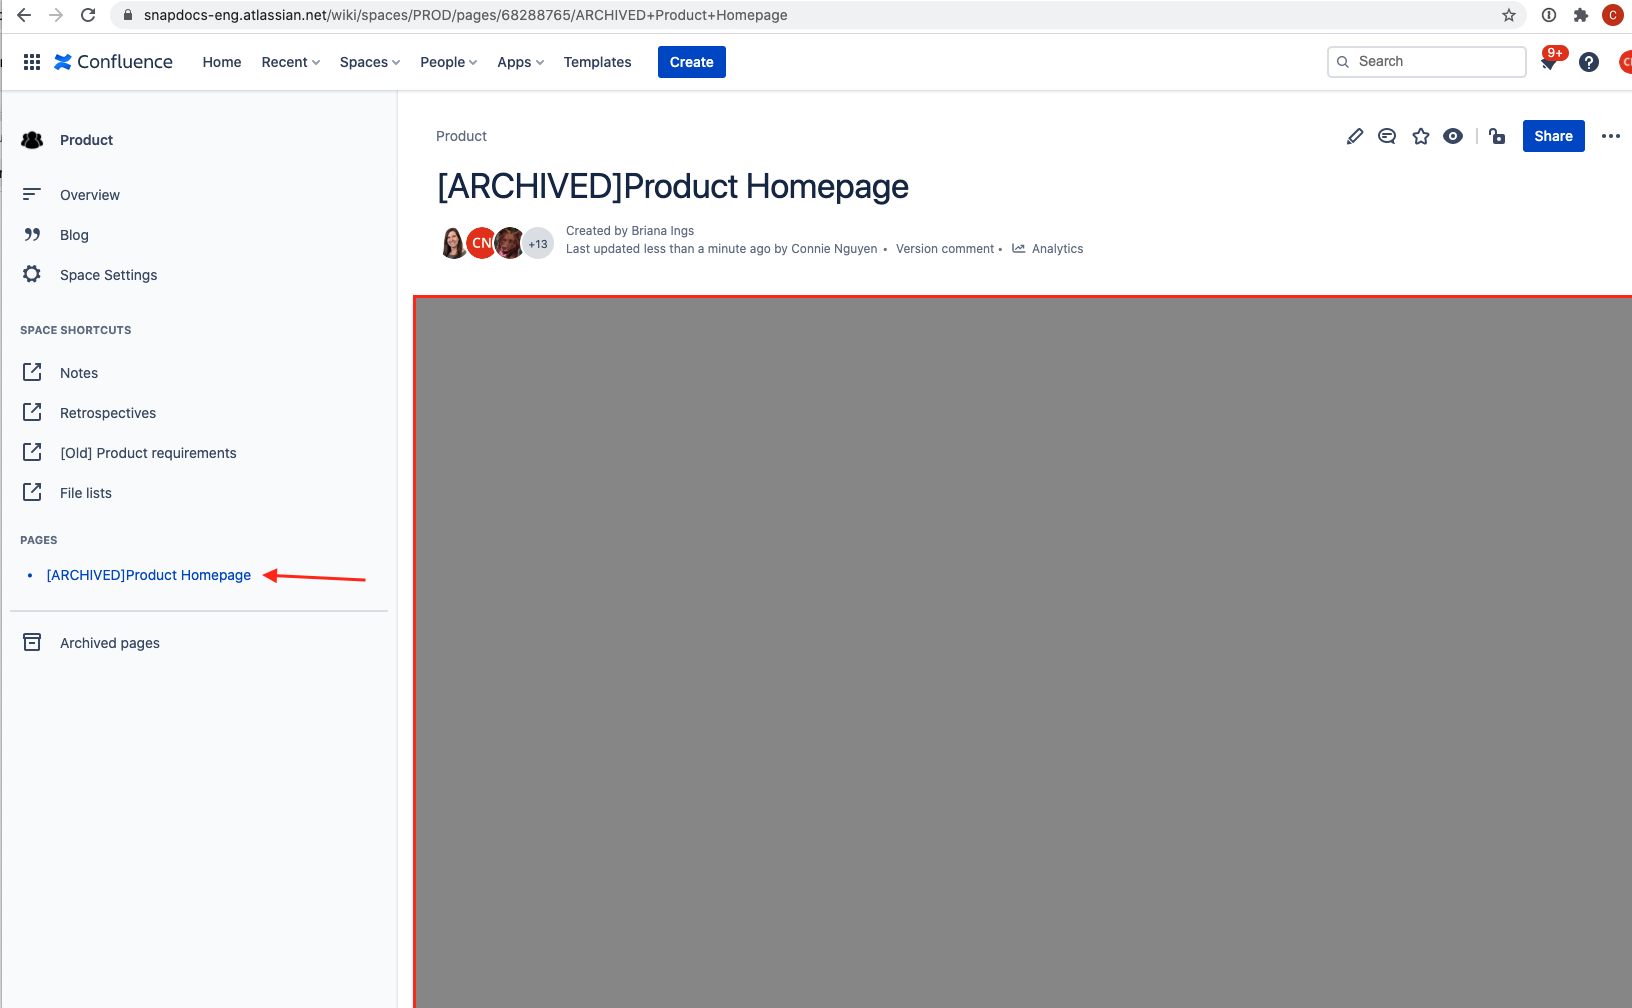Viewport: 1632px width, 1008px height.
Task: Click the pencil edit page icon
Action: [x=1355, y=136]
